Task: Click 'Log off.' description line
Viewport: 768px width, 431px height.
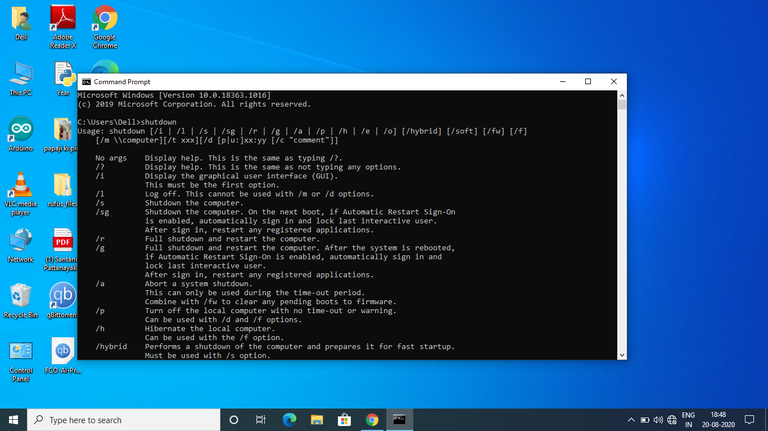Action: pyautogui.click(x=259, y=194)
